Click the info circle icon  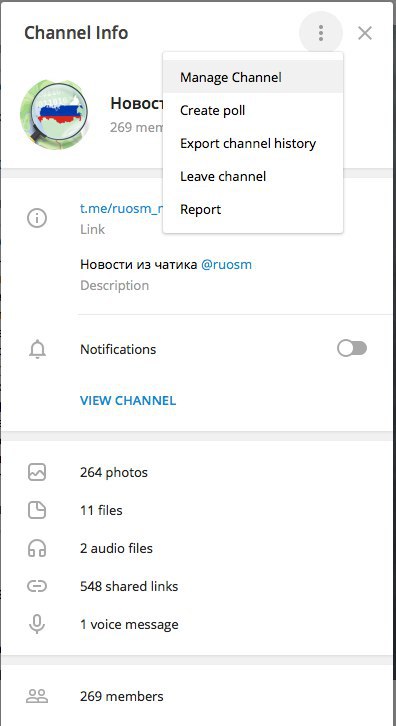37,218
